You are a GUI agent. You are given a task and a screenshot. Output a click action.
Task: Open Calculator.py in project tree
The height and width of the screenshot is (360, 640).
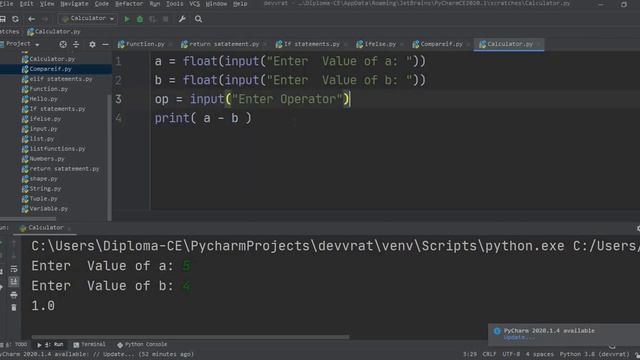(x=52, y=59)
